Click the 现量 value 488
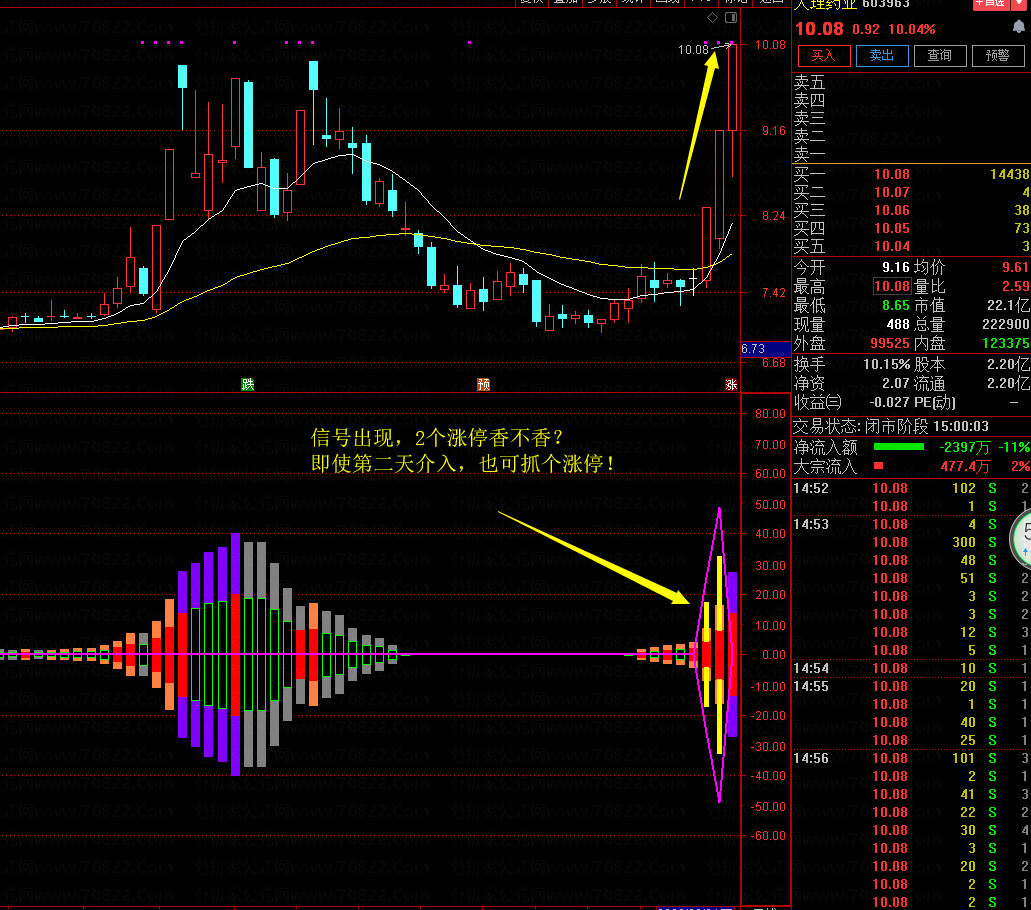The image size is (1031, 910). [x=898, y=325]
